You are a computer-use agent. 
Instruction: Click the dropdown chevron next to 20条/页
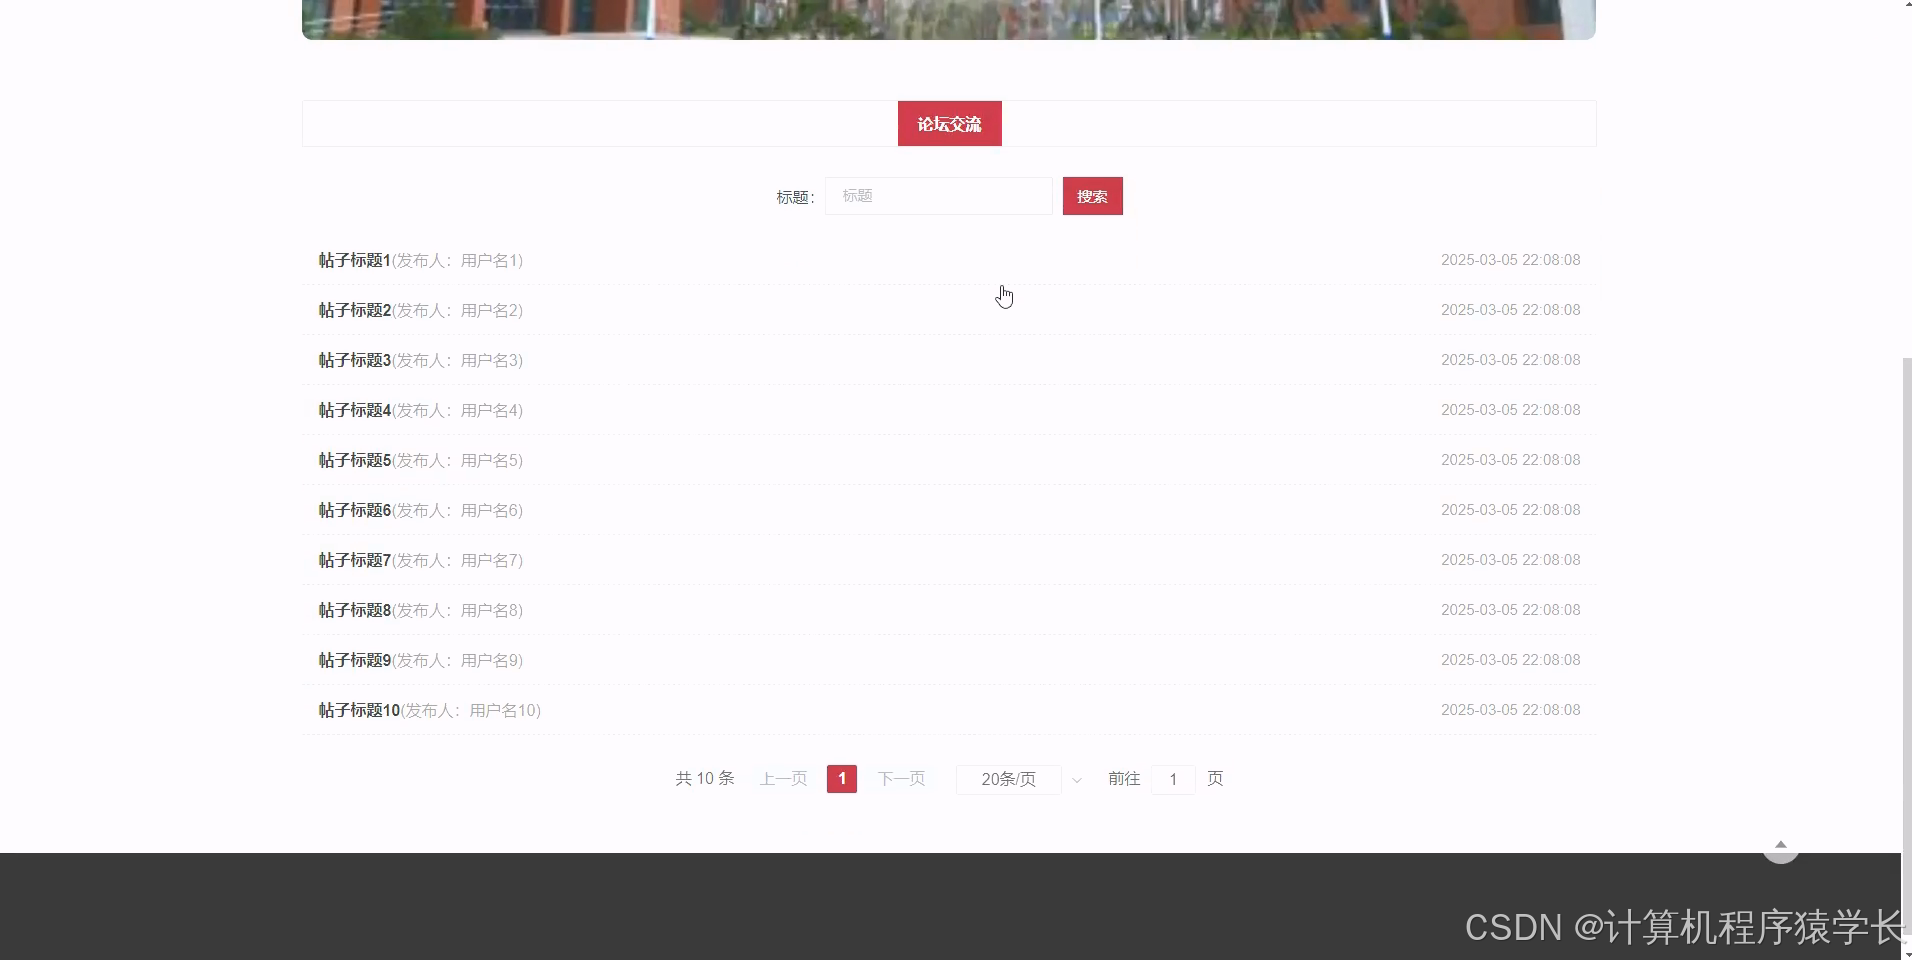[x=1076, y=780]
